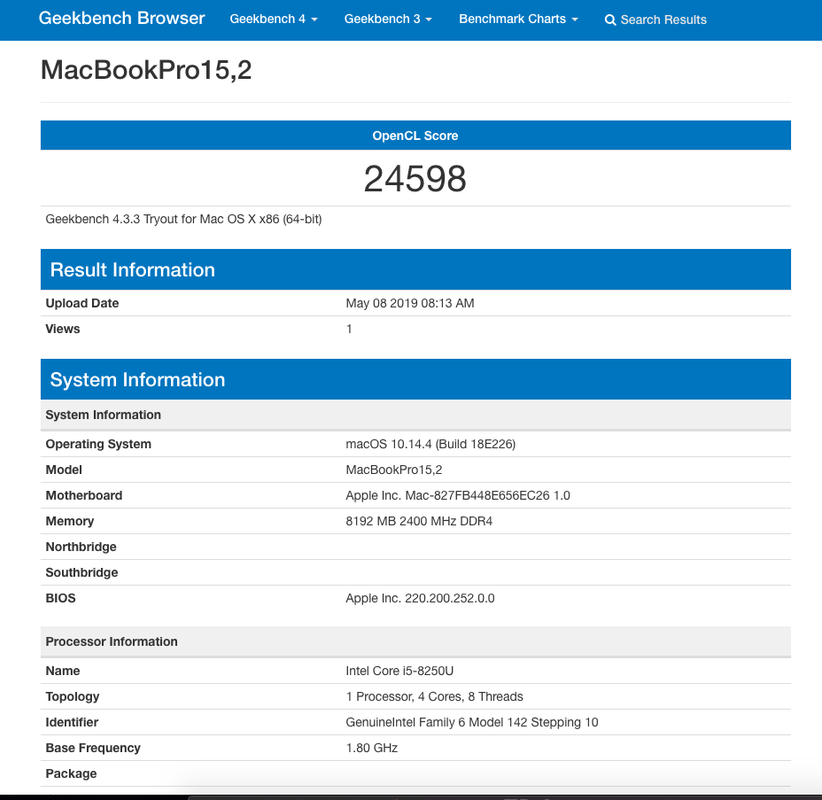Select the MacBookPro15,2 page title

146,70
